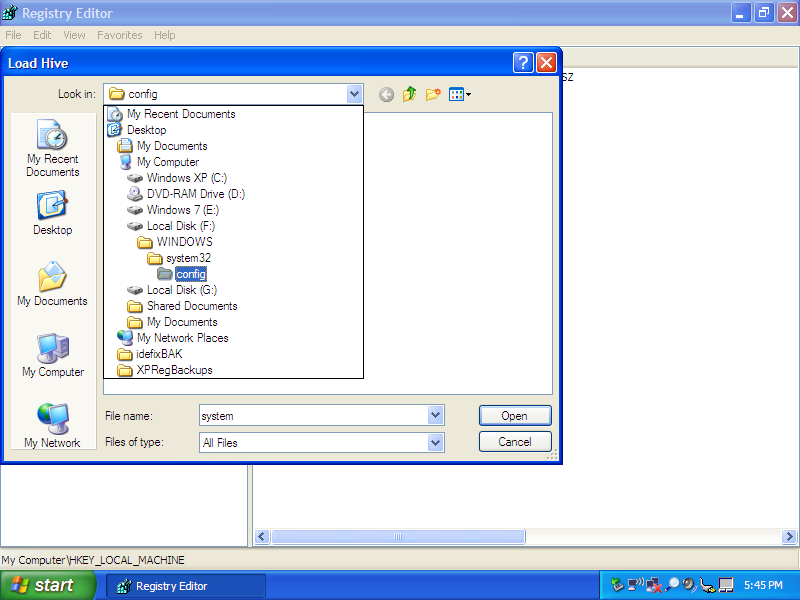Click the Load Hive help question button

[523, 63]
